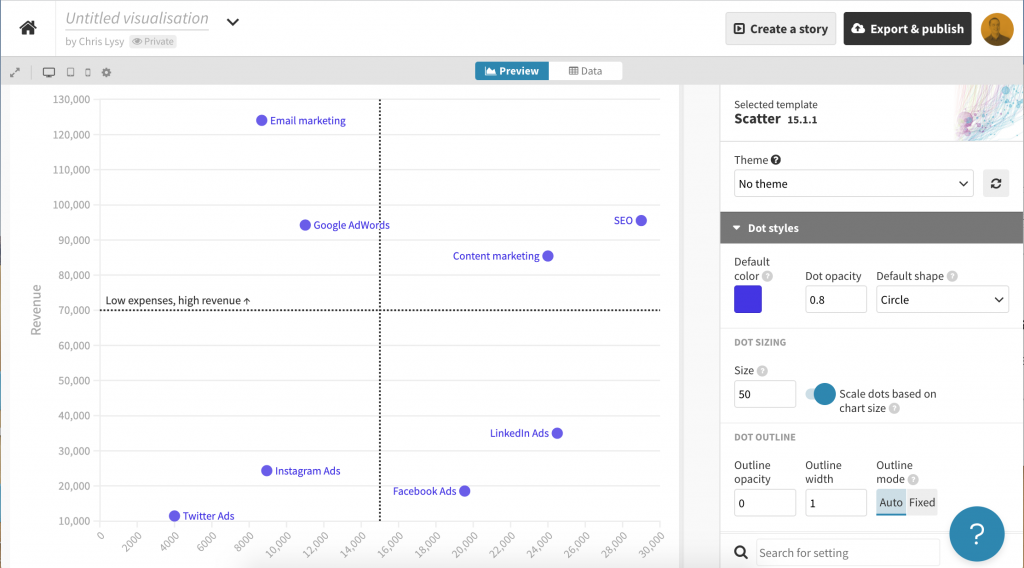Toggle Scale dots based on chart size
This screenshot has width=1024, height=568.
tap(820, 394)
